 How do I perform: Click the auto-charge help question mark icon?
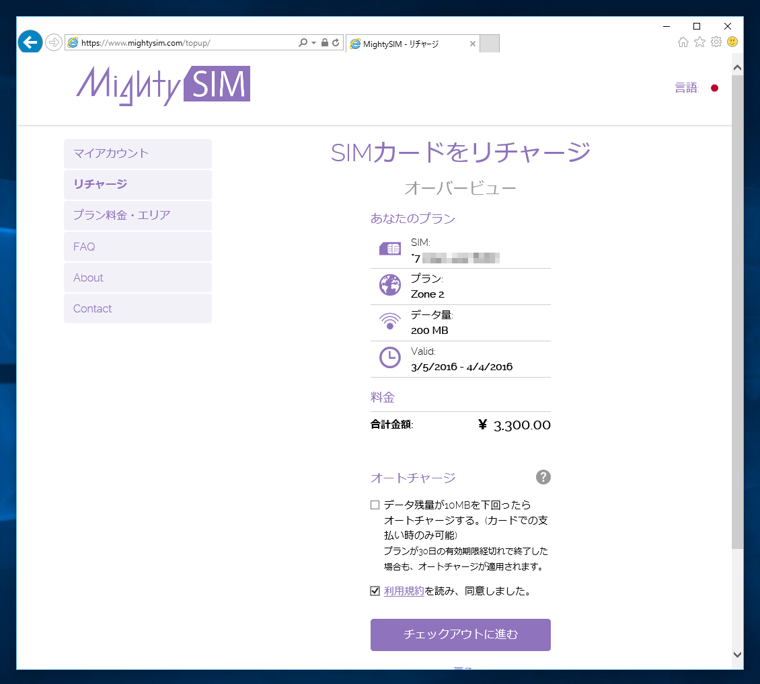pyautogui.click(x=543, y=477)
